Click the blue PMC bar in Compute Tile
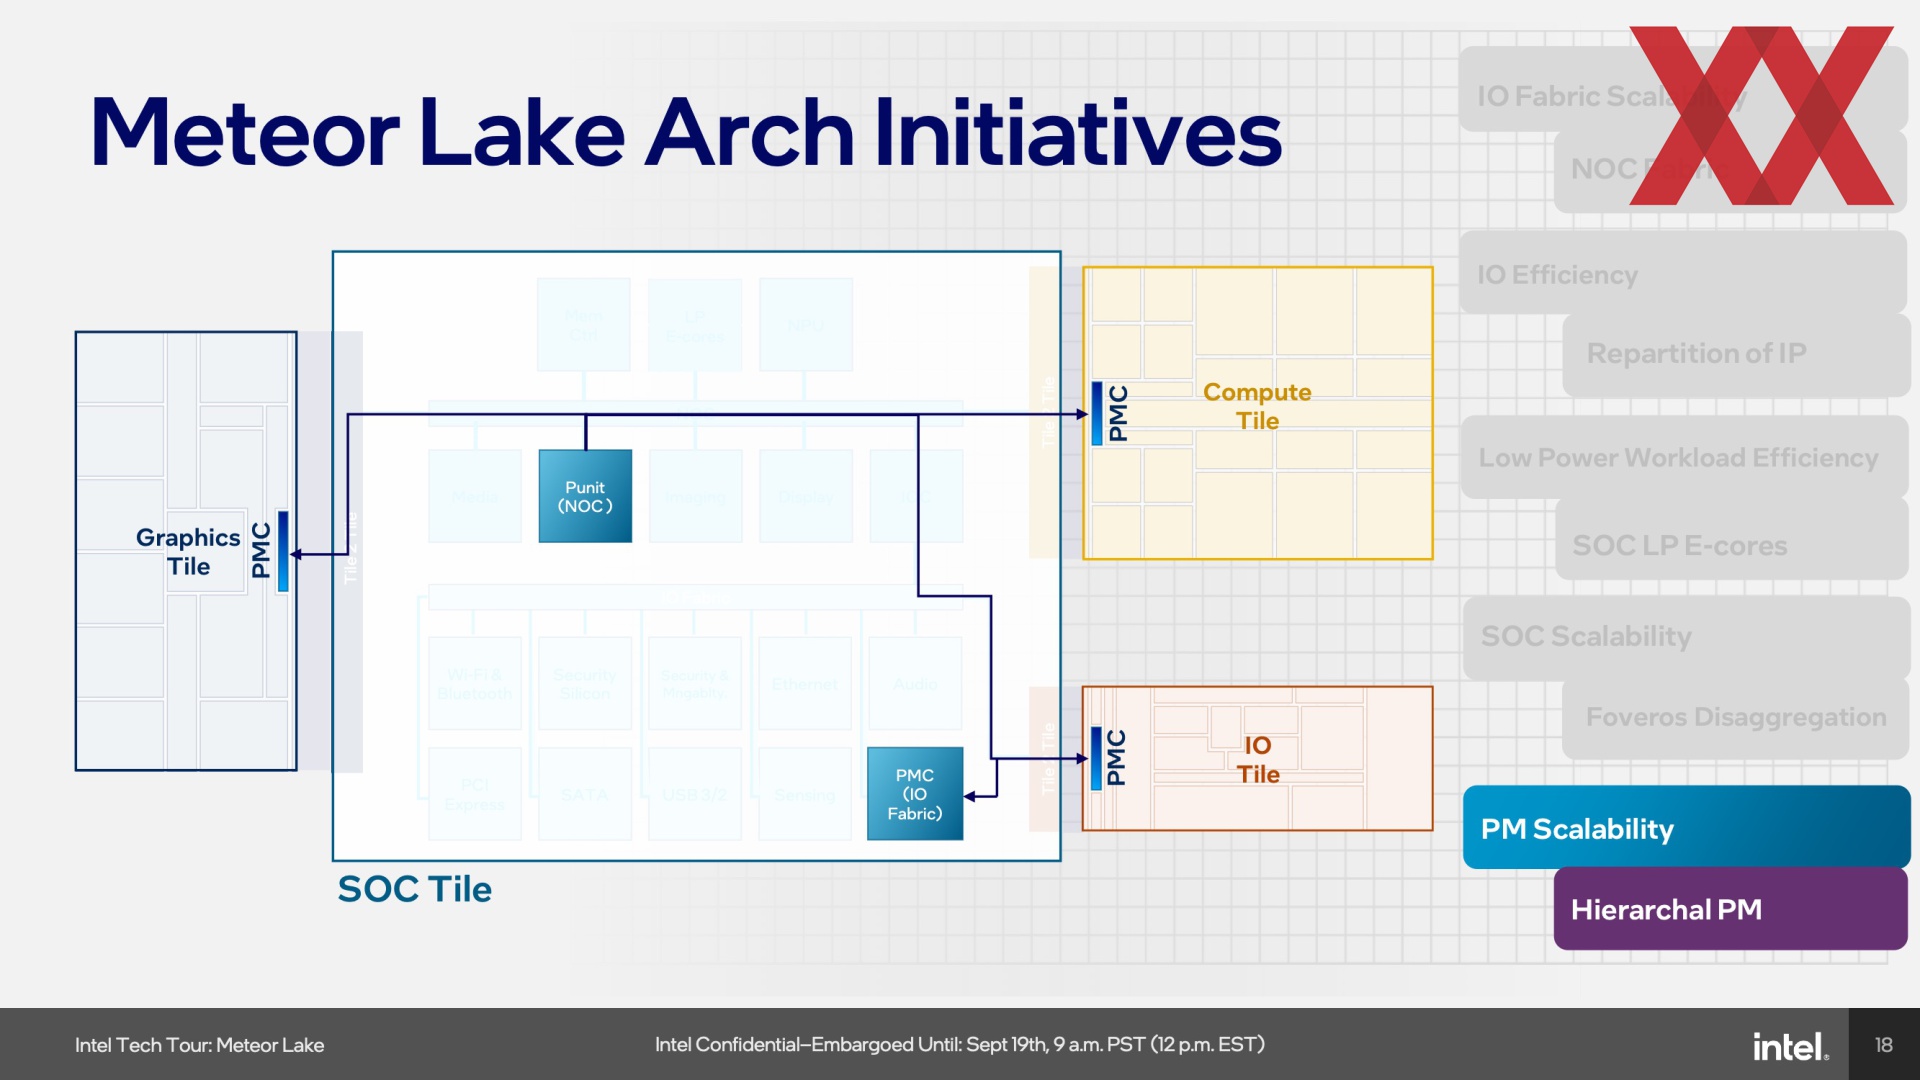This screenshot has width=1920, height=1080. [1096, 412]
